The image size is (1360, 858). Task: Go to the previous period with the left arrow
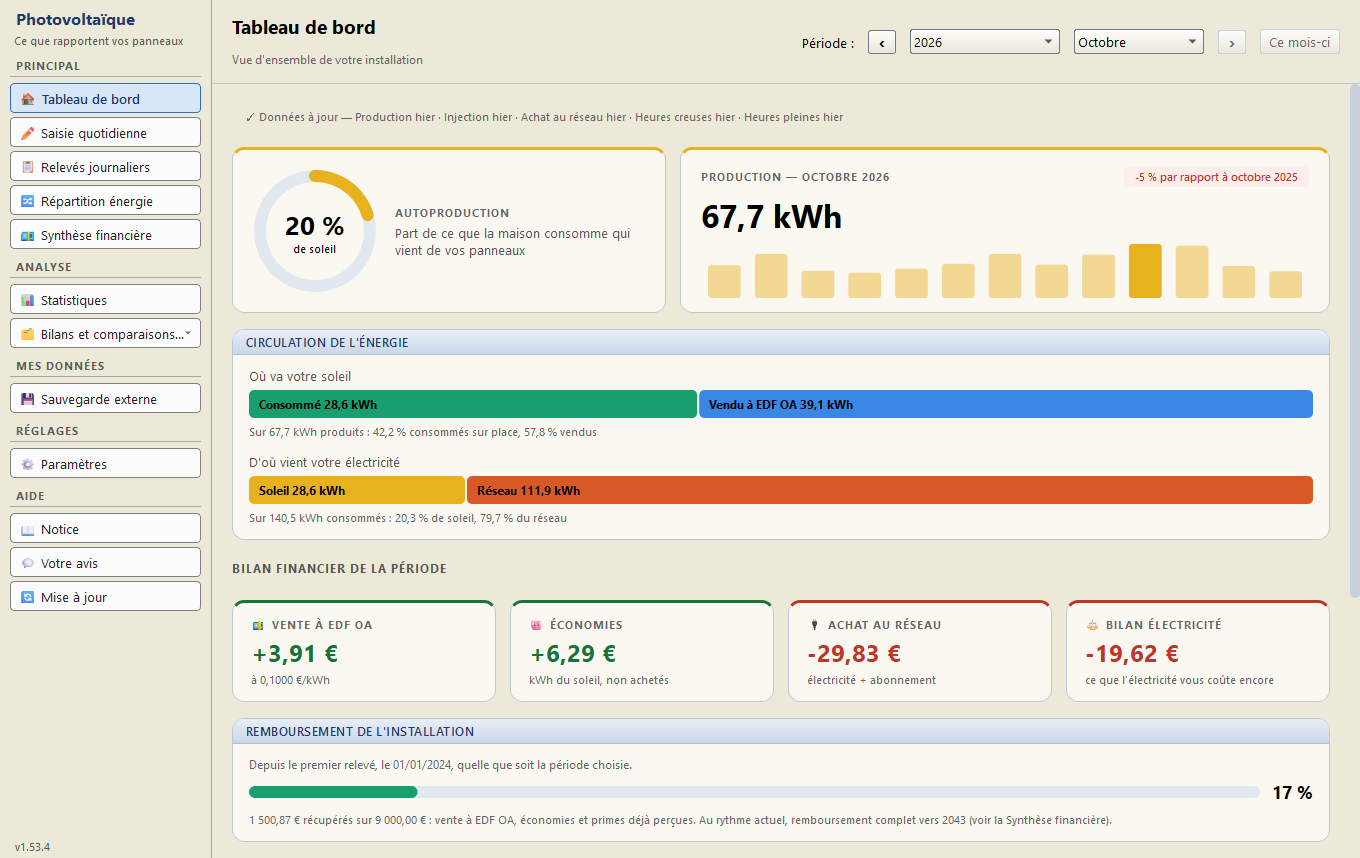click(882, 42)
